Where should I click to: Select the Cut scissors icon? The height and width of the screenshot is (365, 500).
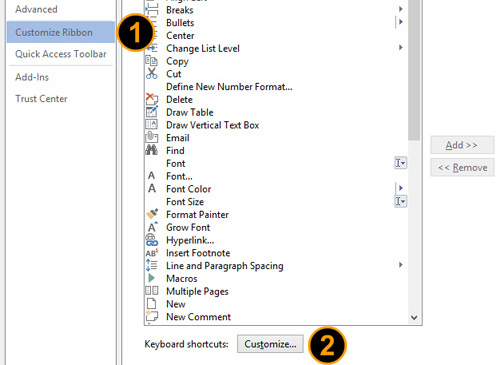[x=152, y=73]
